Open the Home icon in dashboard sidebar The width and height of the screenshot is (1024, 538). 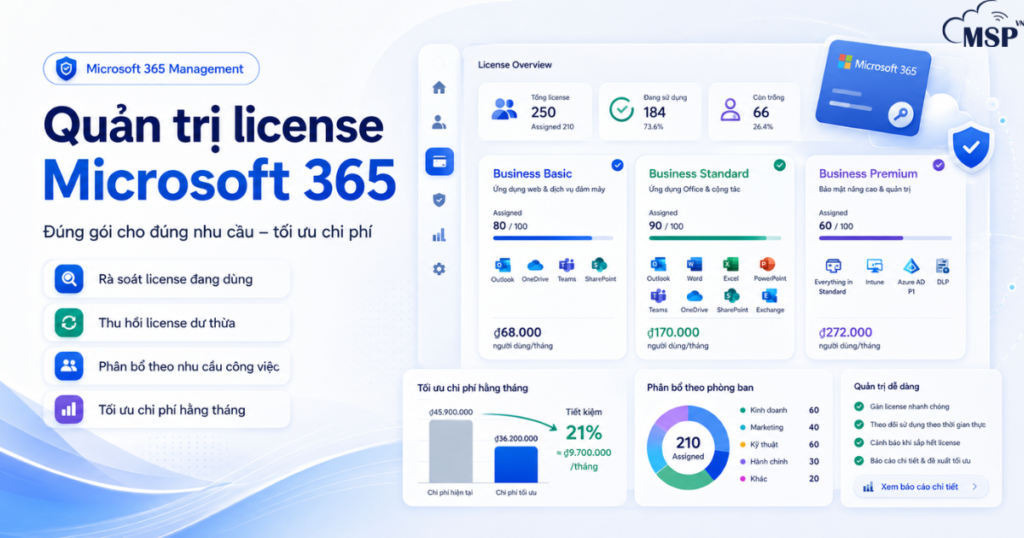439,87
